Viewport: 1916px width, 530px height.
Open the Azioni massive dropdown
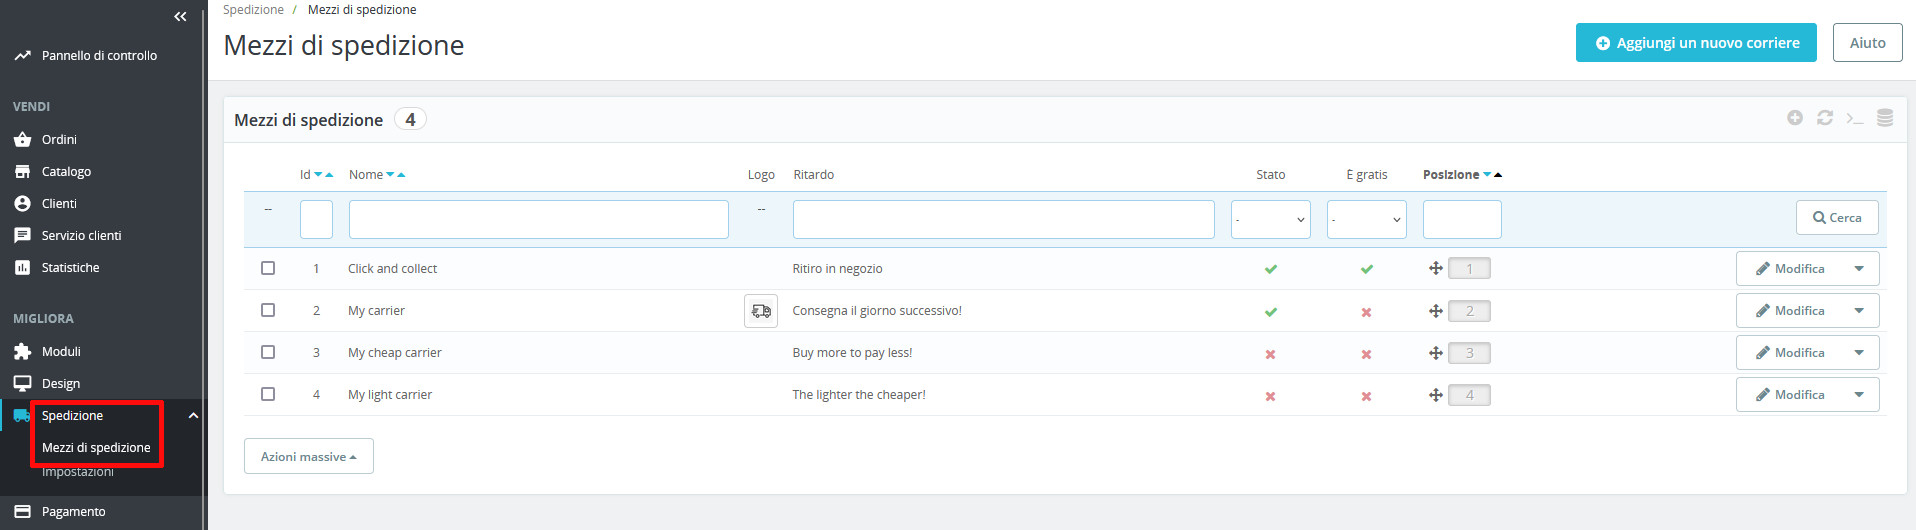click(309, 456)
